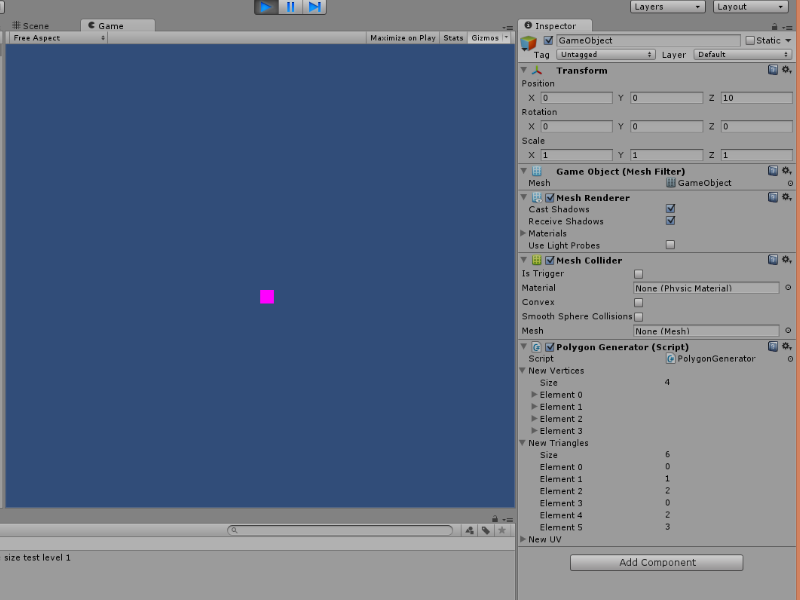The image size is (800, 600).
Task: Expand Element 3 under New Vertices
Action: [534, 431]
